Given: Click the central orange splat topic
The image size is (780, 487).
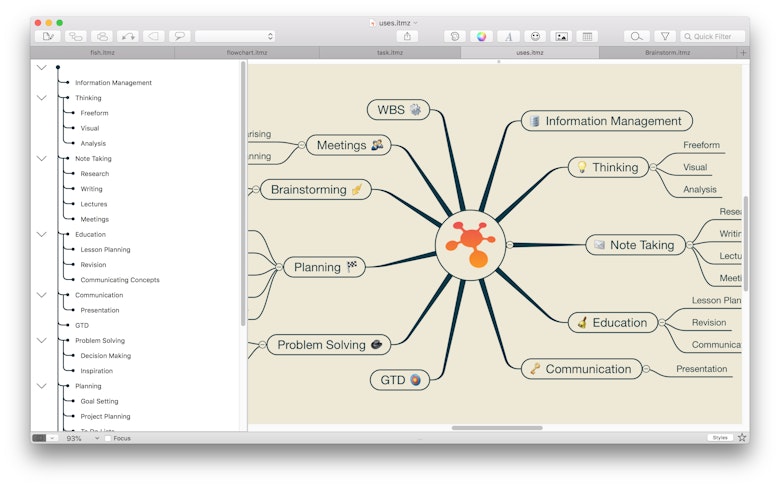Looking at the screenshot, I should coord(471,245).
